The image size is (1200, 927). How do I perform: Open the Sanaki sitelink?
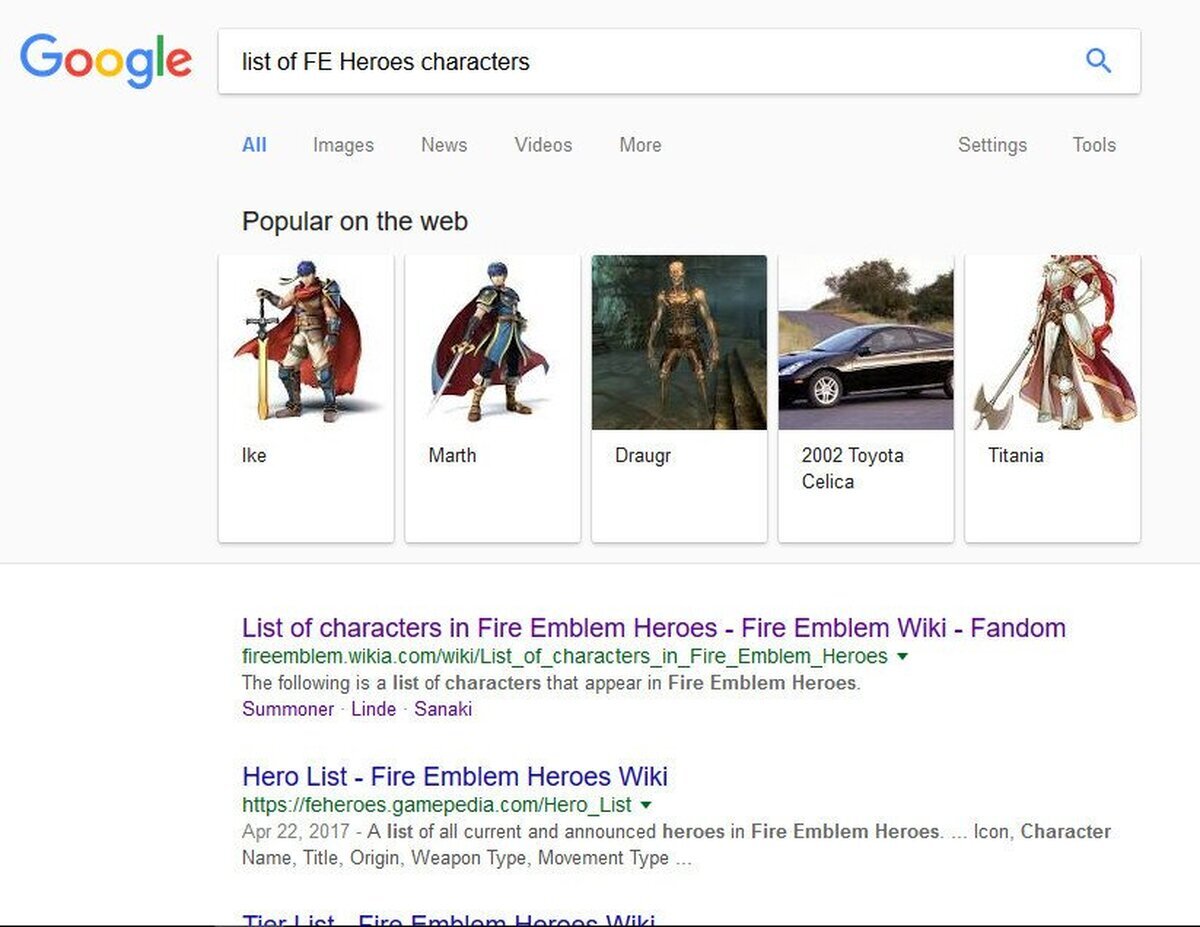(x=443, y=709)
